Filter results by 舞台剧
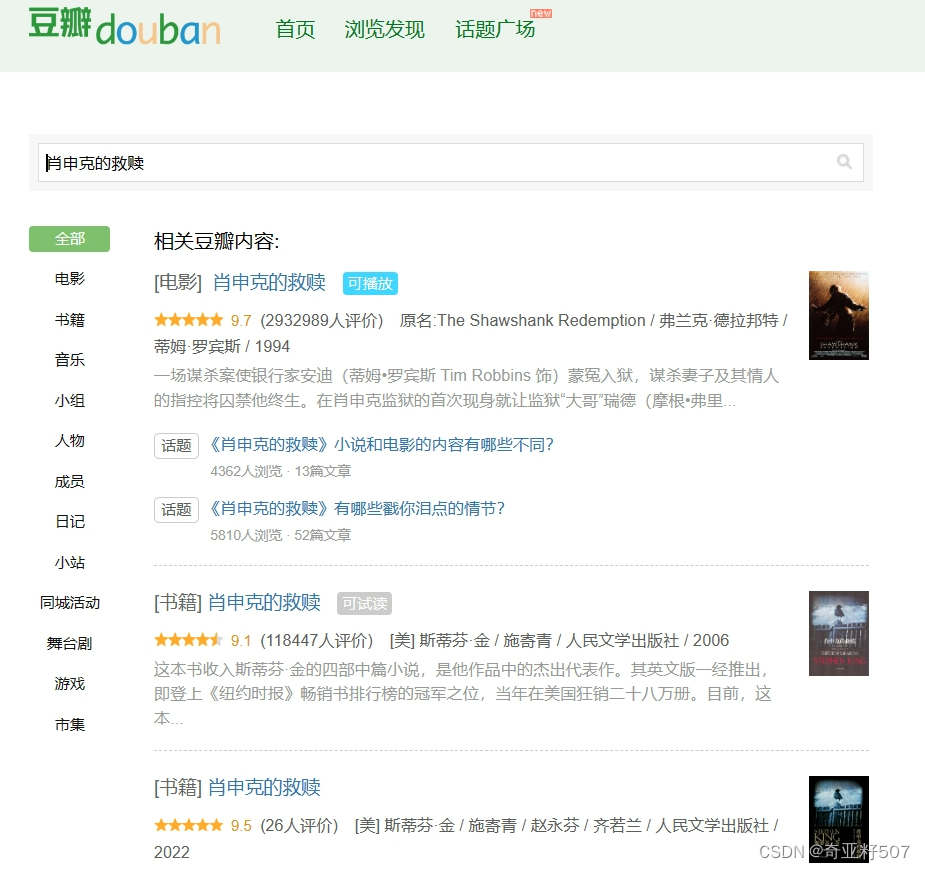Image resolution: width=925 pixels, height=870 pixels. coord(70,643)
